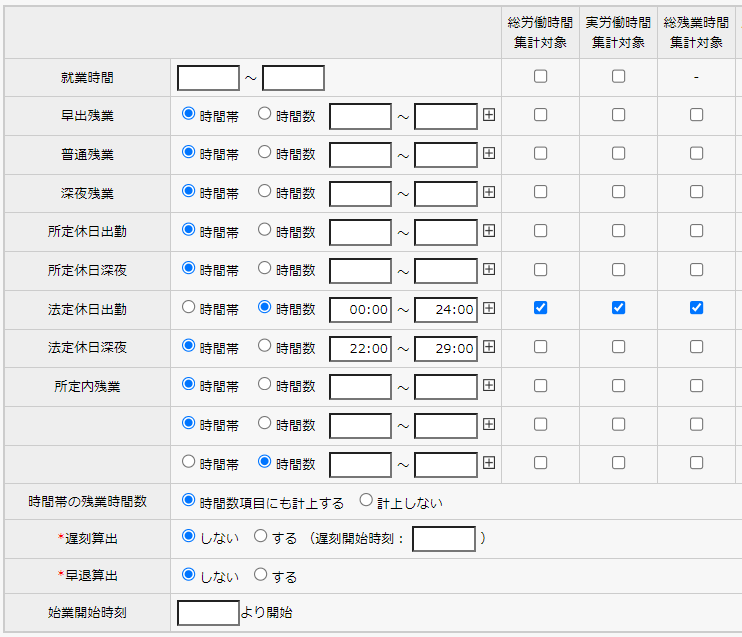Choose 計上しない for 時間帯の残業時間数
This screenshot has width=742, height=637.
pyautogui.click(x=366, y=501)
